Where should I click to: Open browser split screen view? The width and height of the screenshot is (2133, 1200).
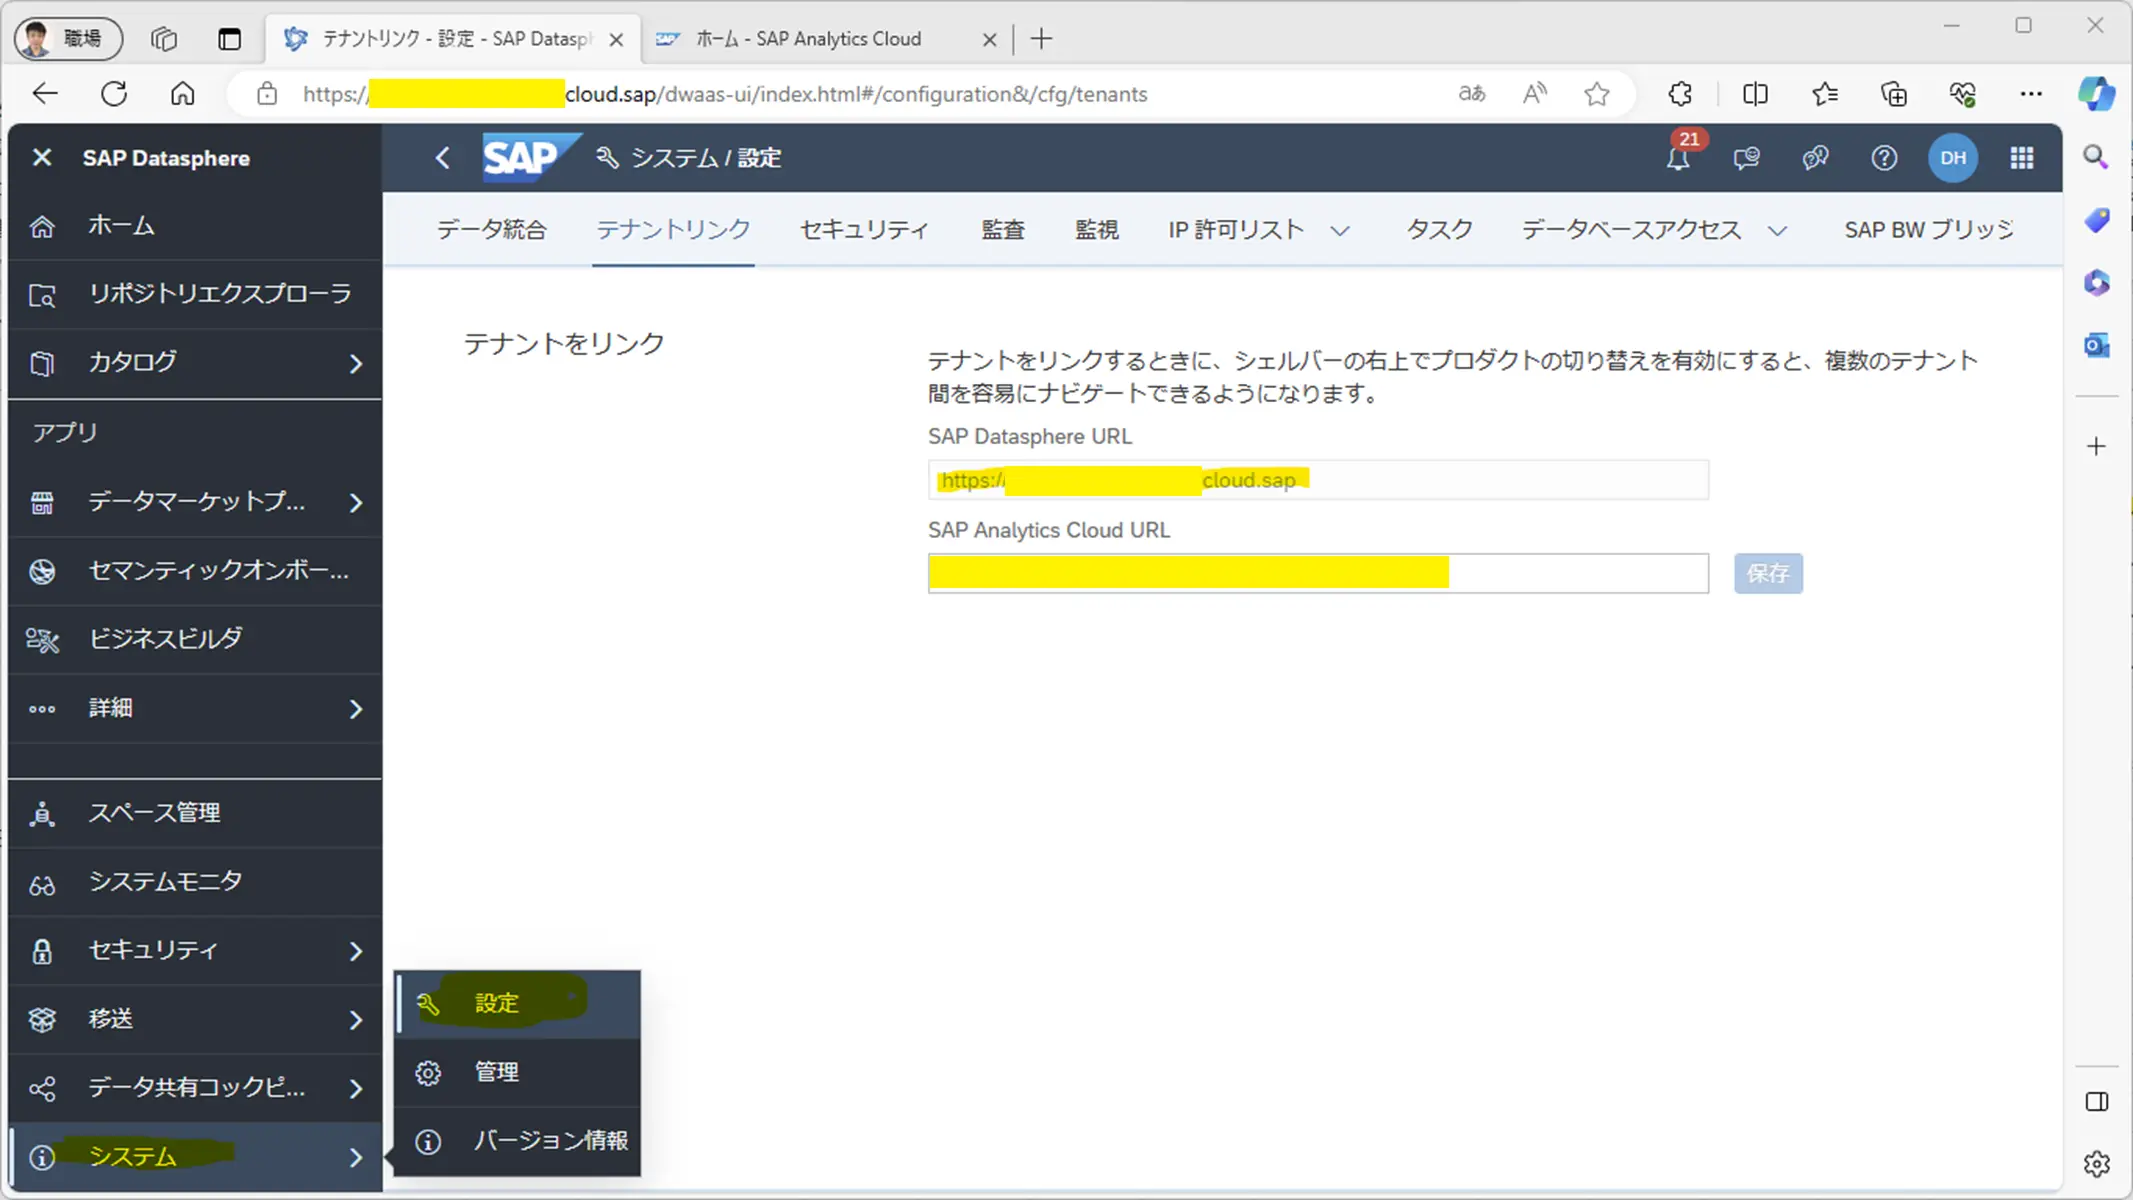[x=1755, y=94]
